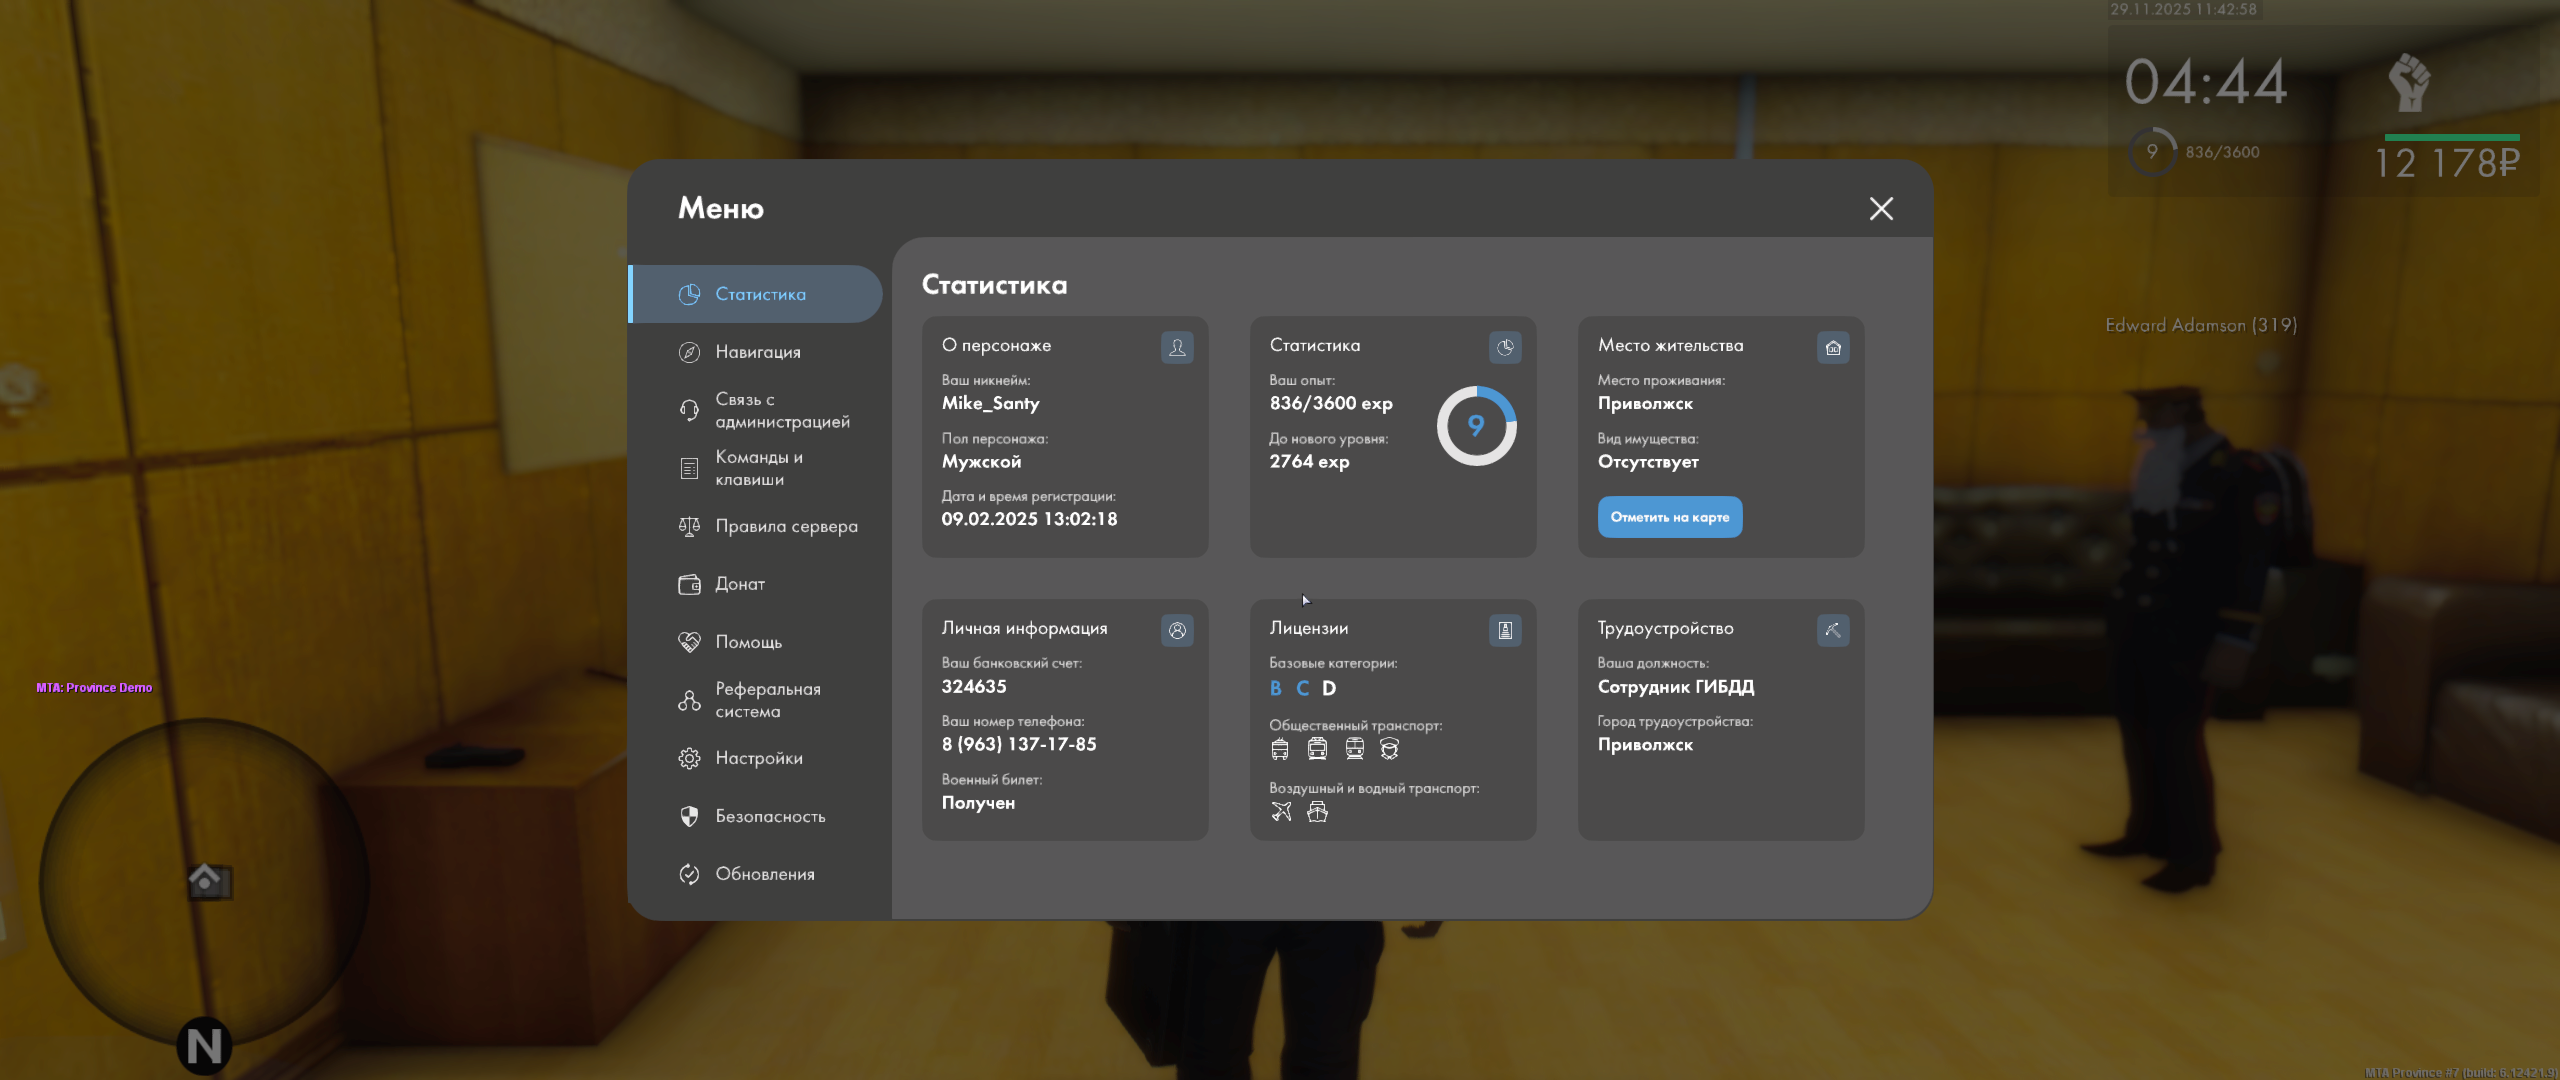Click the user circle icon in Личная информация card
Screen dimensions: 2560x1080
pos(1177,630)
